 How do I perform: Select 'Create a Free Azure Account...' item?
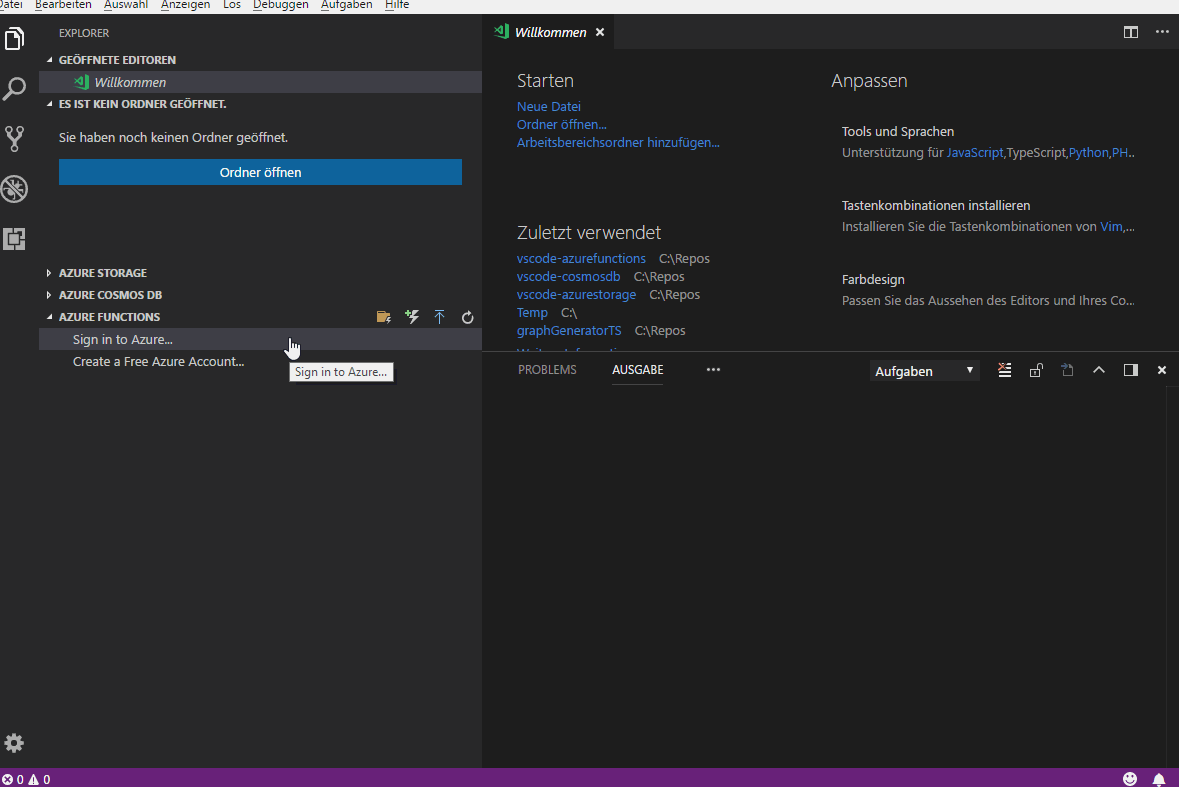click(x=260, y=362)
